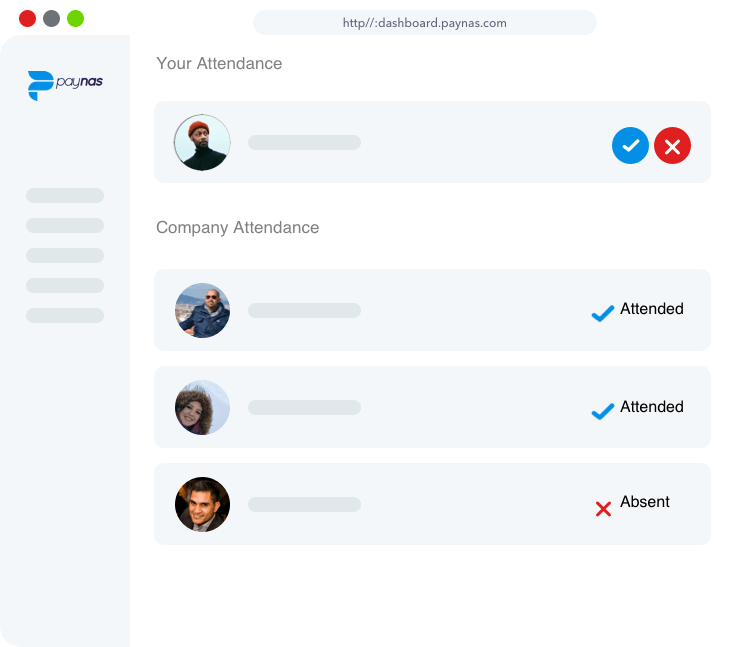Select the first sidebar menu placeholder

(x=65, y=196)
